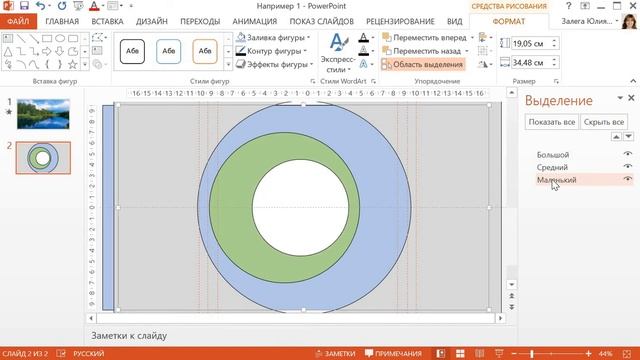
Task: Apply the black-outline Абв shape style
Action: (132, 51)
